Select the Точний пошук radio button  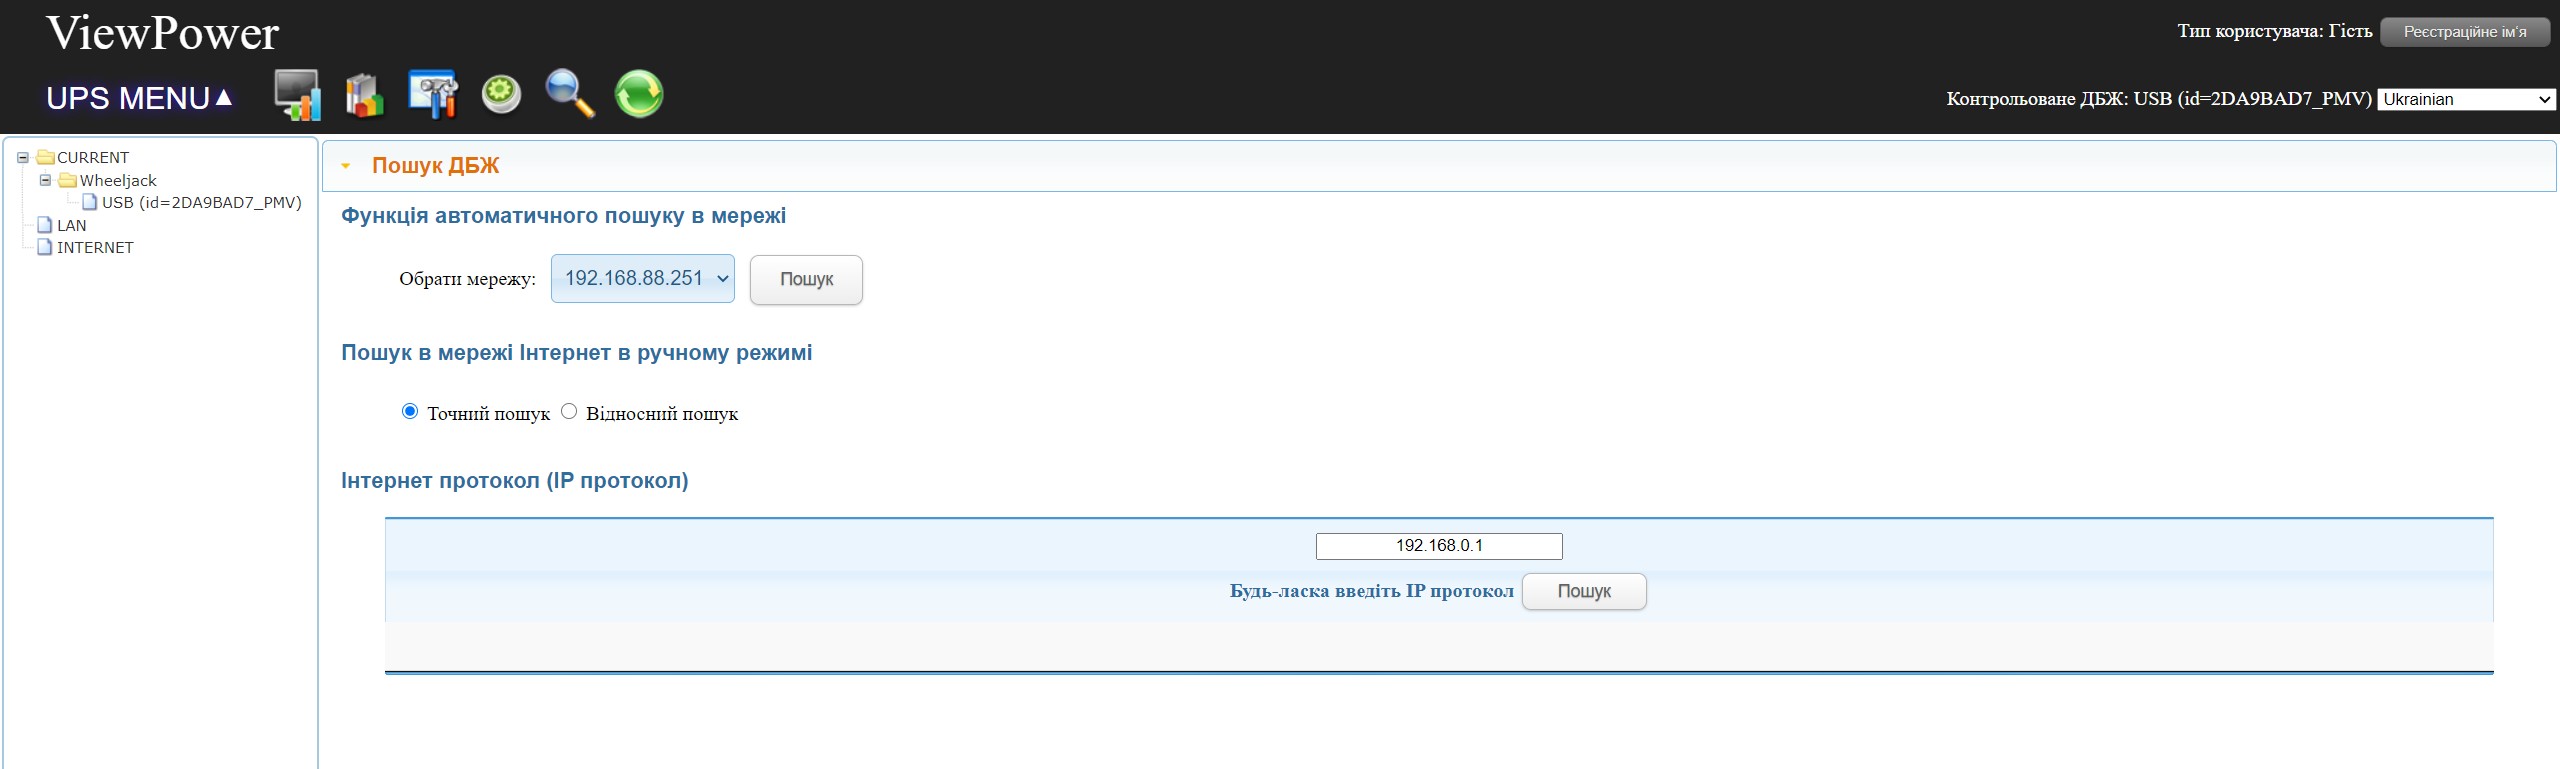coord(410,412)
